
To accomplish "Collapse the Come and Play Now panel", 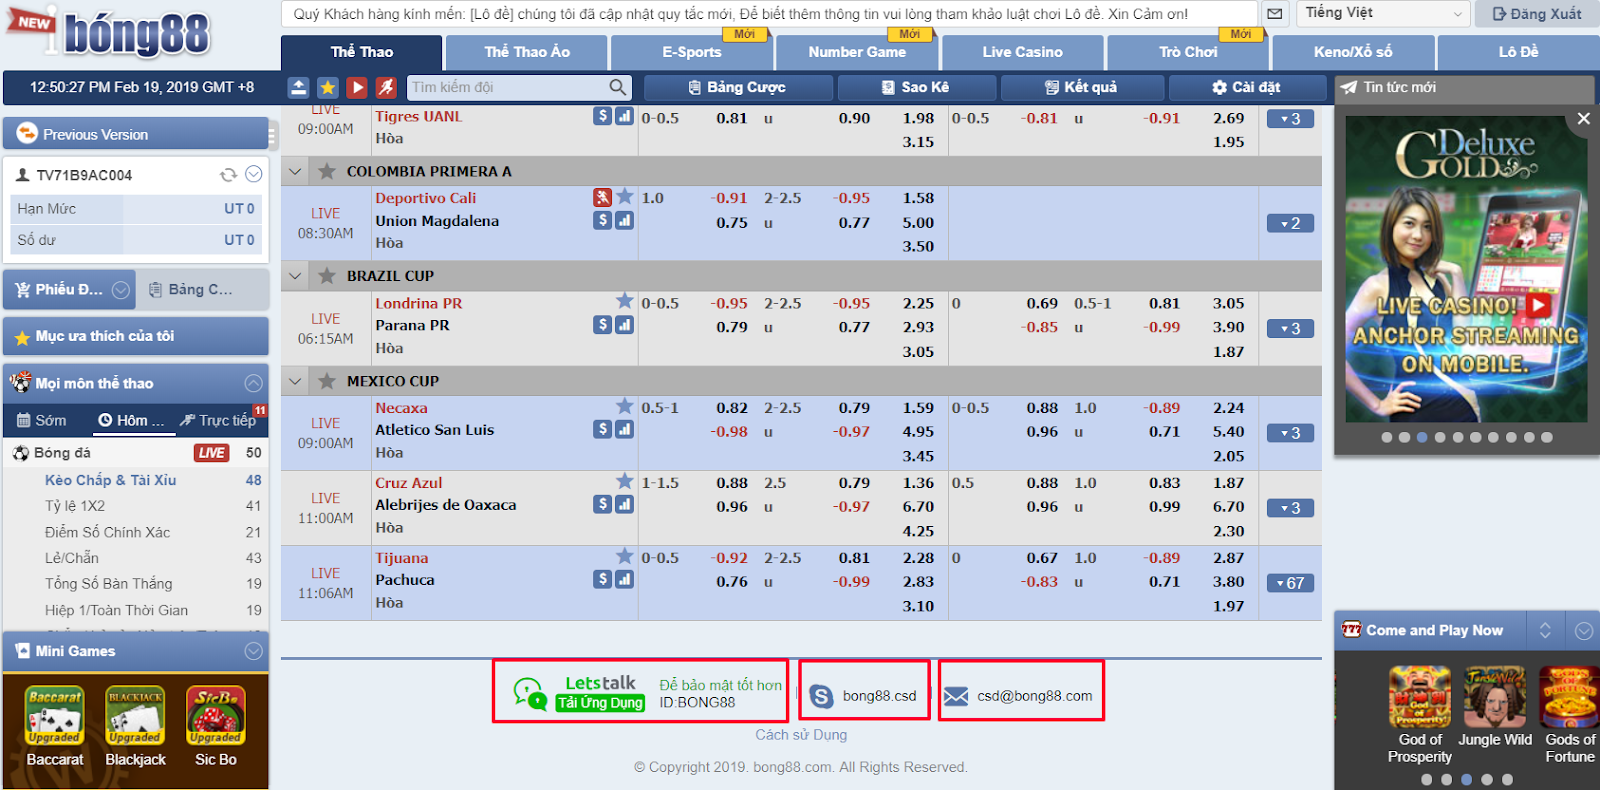I will tap(1584, 630).
